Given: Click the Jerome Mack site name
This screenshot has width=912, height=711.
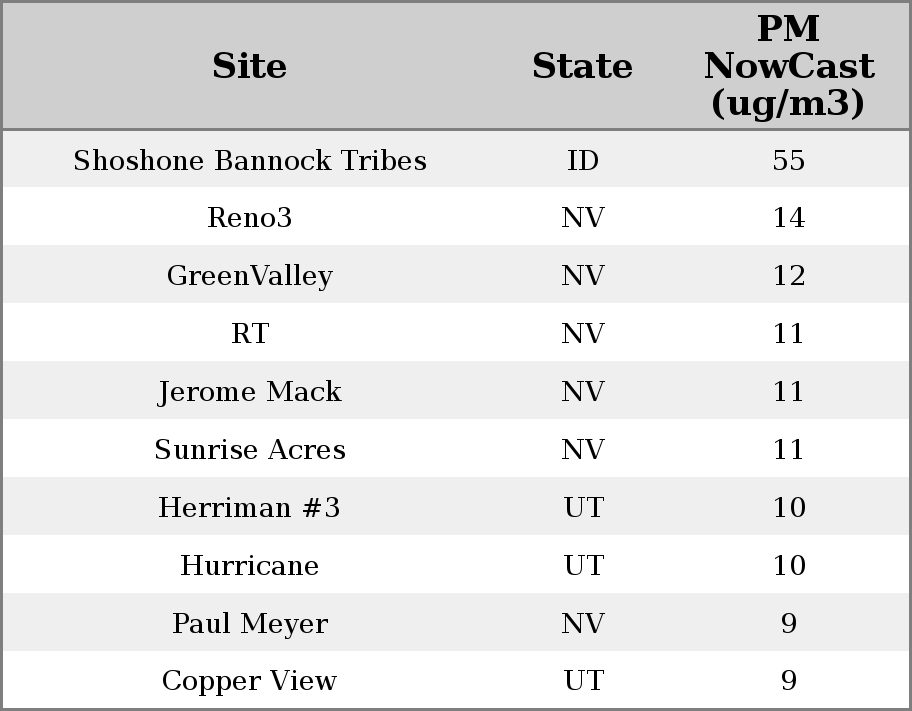Looking at the screenshot, I should point(250,392).
